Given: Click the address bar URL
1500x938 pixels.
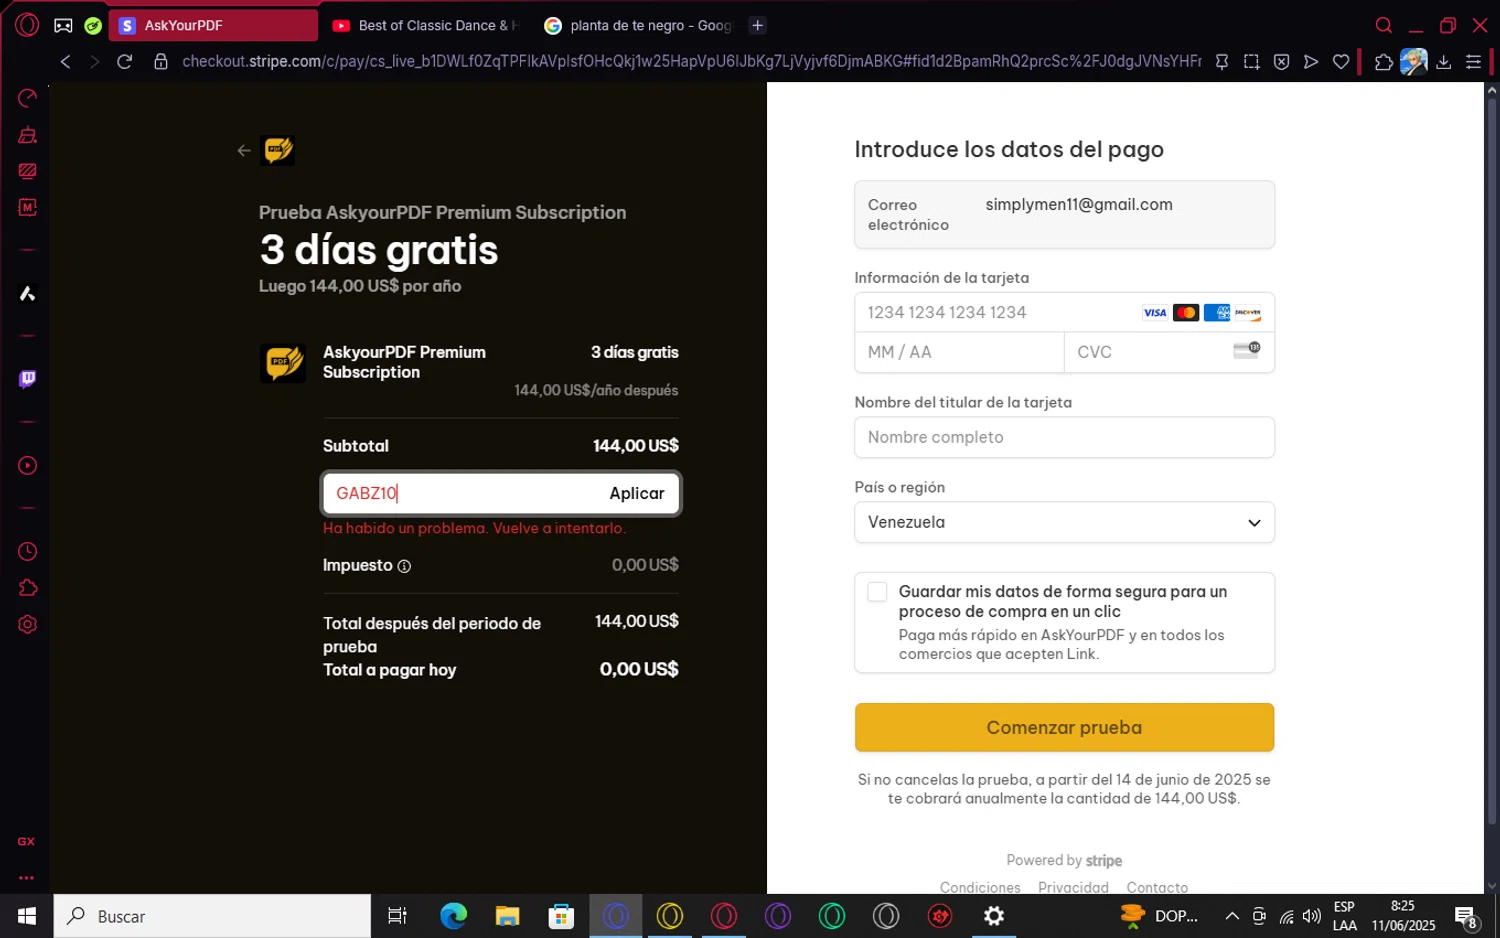Looking at the screenshot, I should [691, 62].
